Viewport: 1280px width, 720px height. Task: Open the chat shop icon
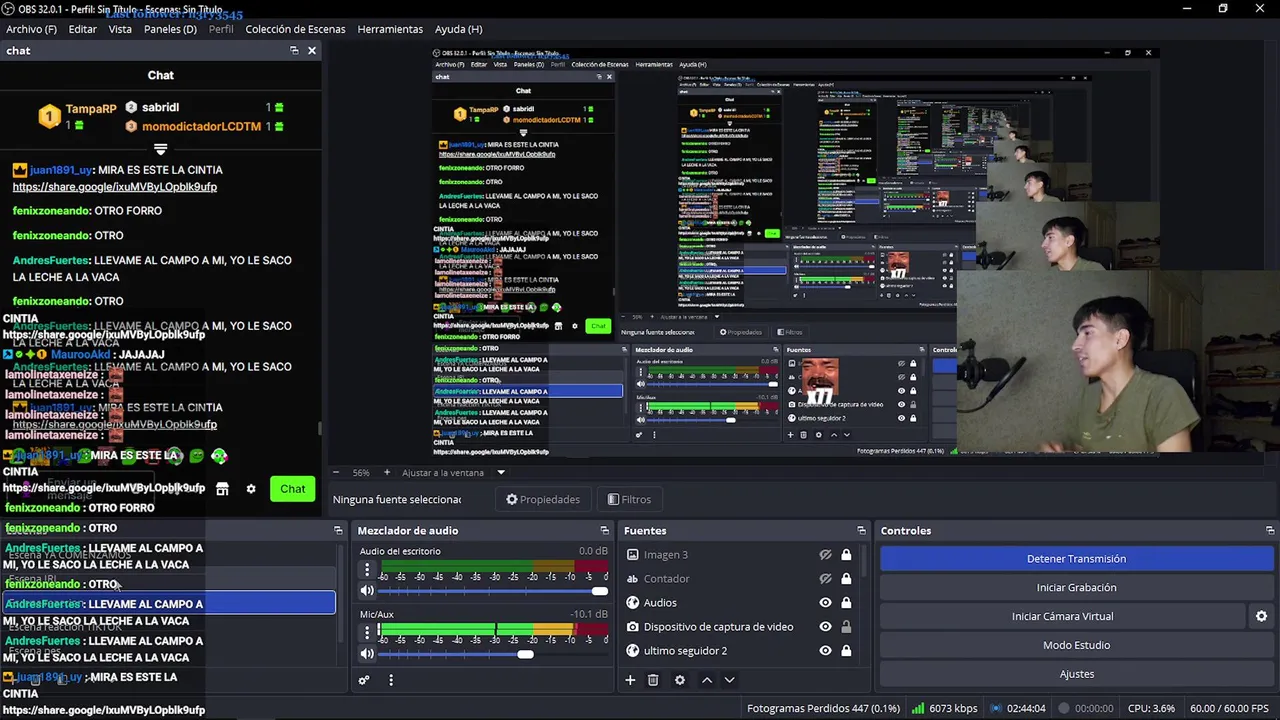tap(222, 489)
